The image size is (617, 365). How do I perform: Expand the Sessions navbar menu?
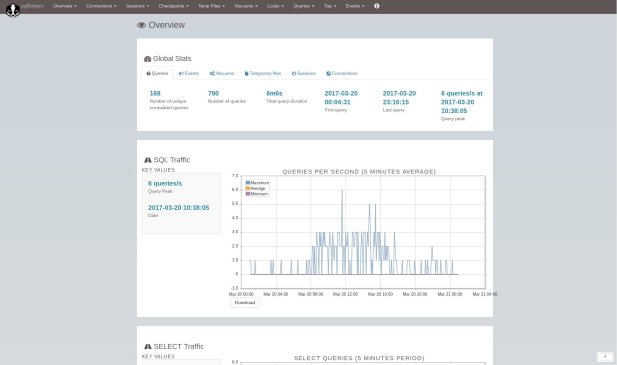pos(138,6)
